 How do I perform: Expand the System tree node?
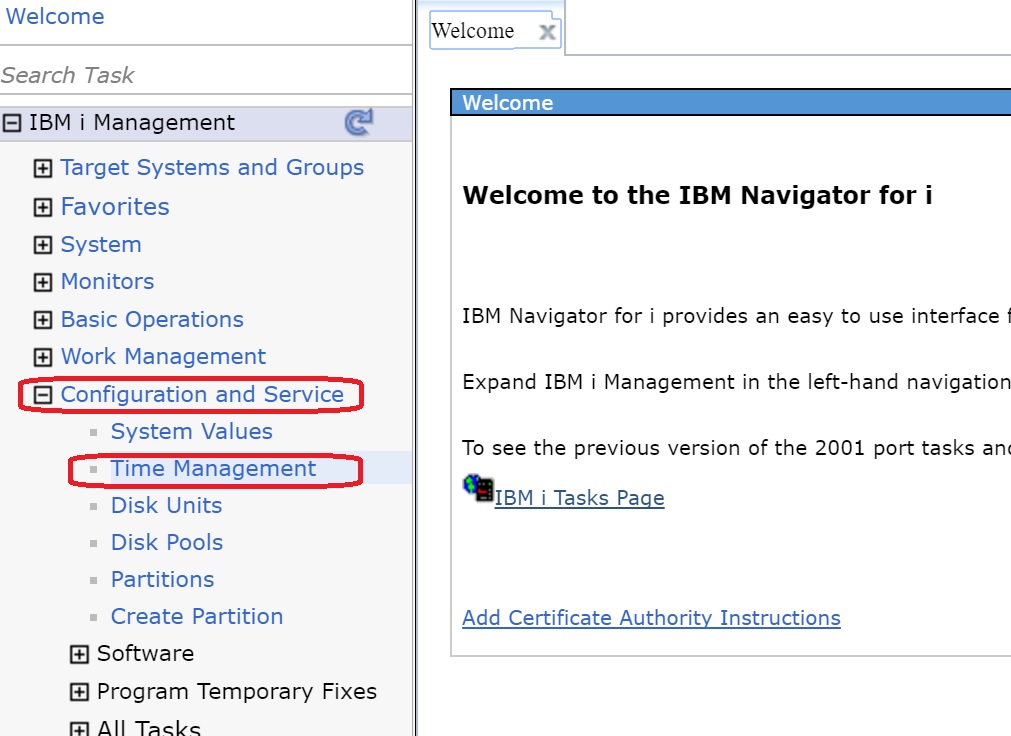click(x=43, y=245)
